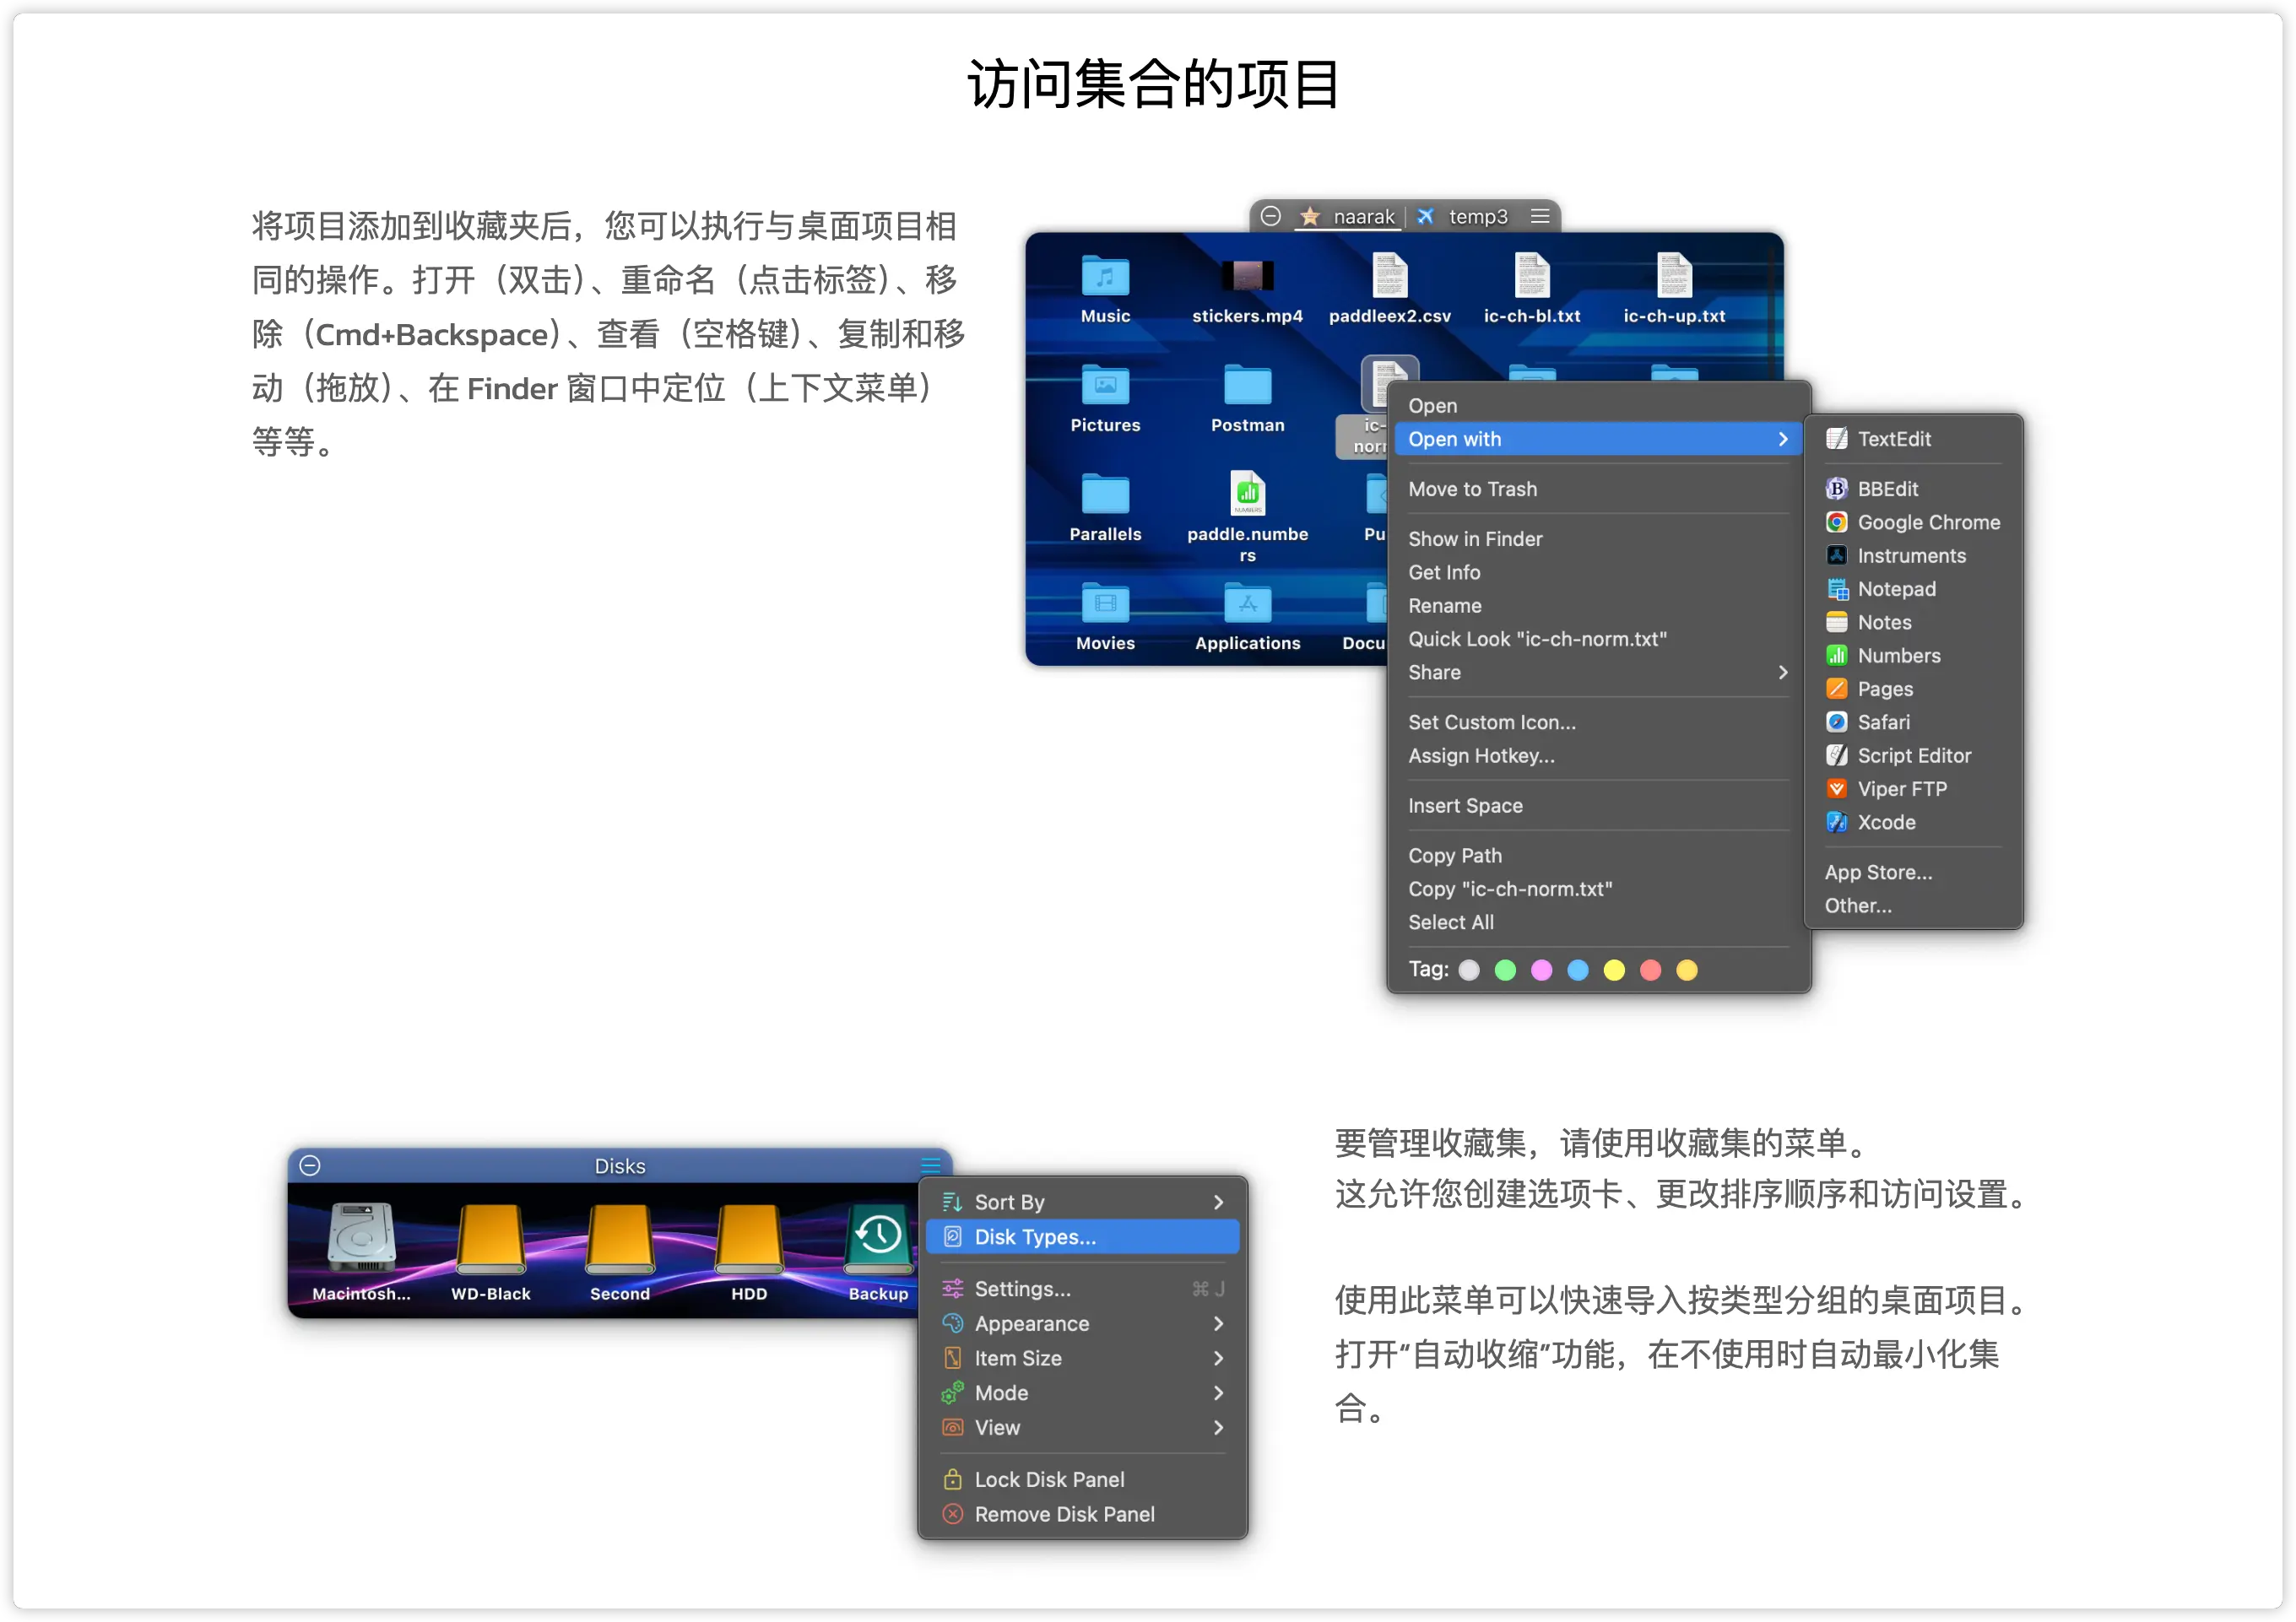Choose Google Chrome in Open with list
Viewport: 2296px width, 1622px height.
[1927, 522]
